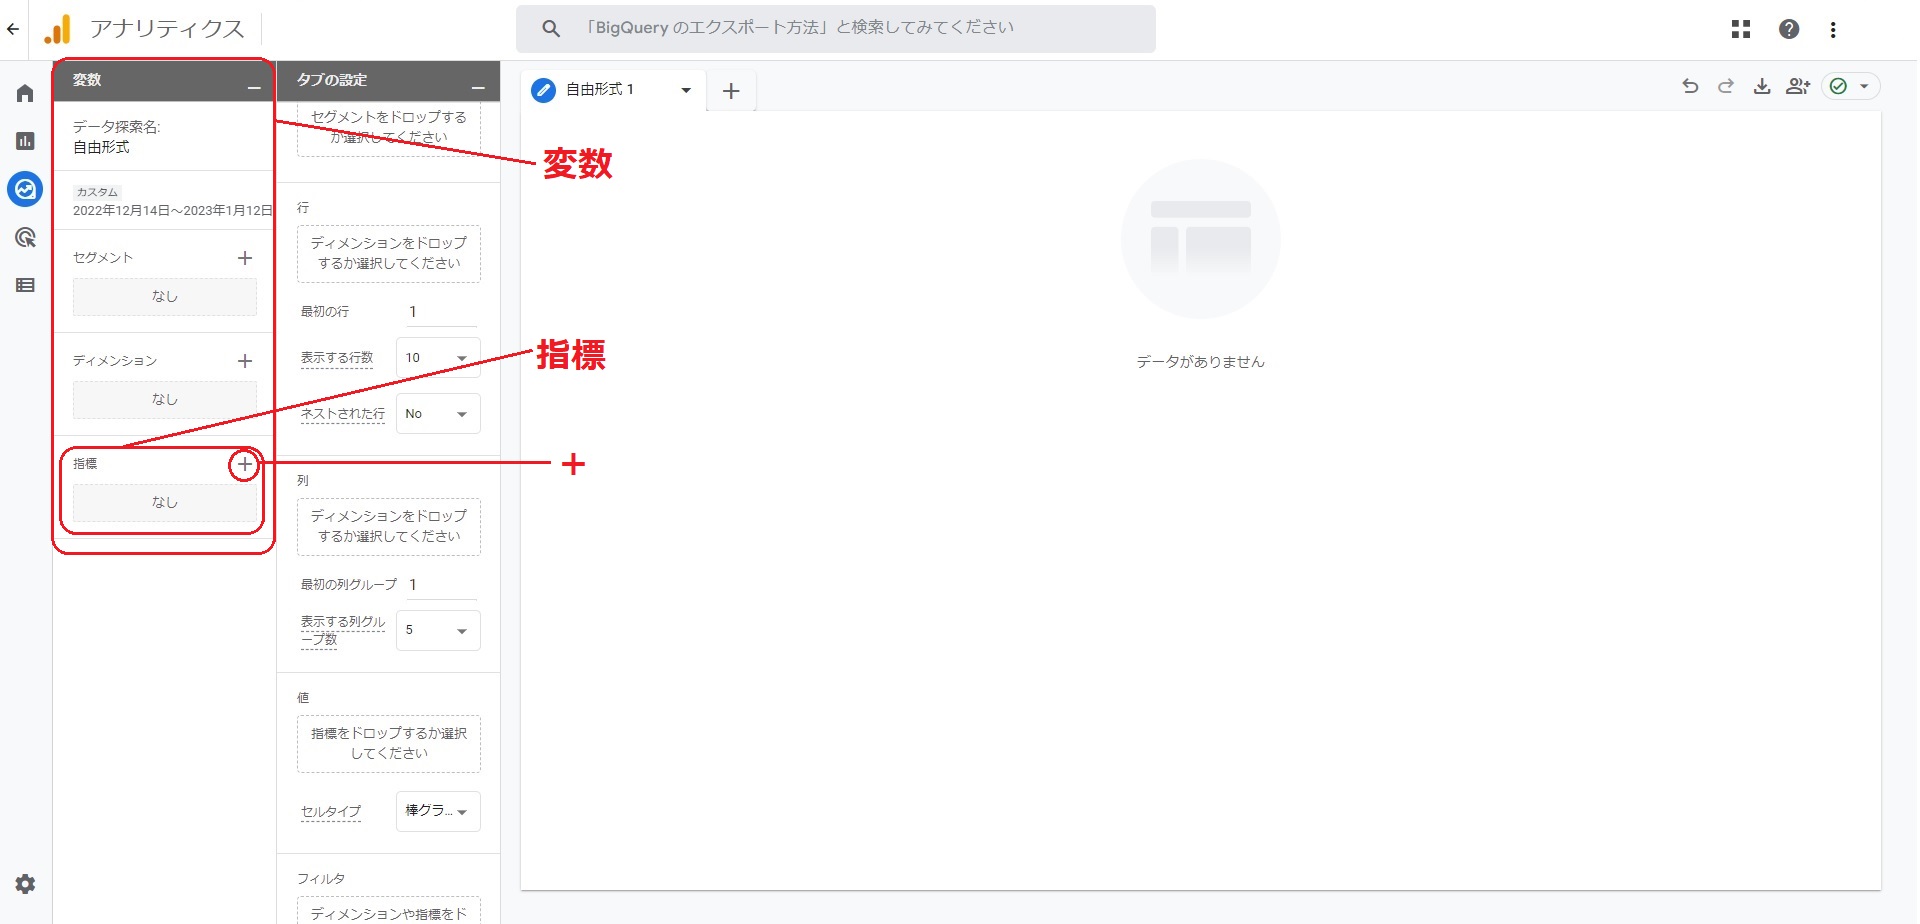1920x924 pixels.
Task: Open the Advertising icon in sidebar
Action: tap(25, 237)
